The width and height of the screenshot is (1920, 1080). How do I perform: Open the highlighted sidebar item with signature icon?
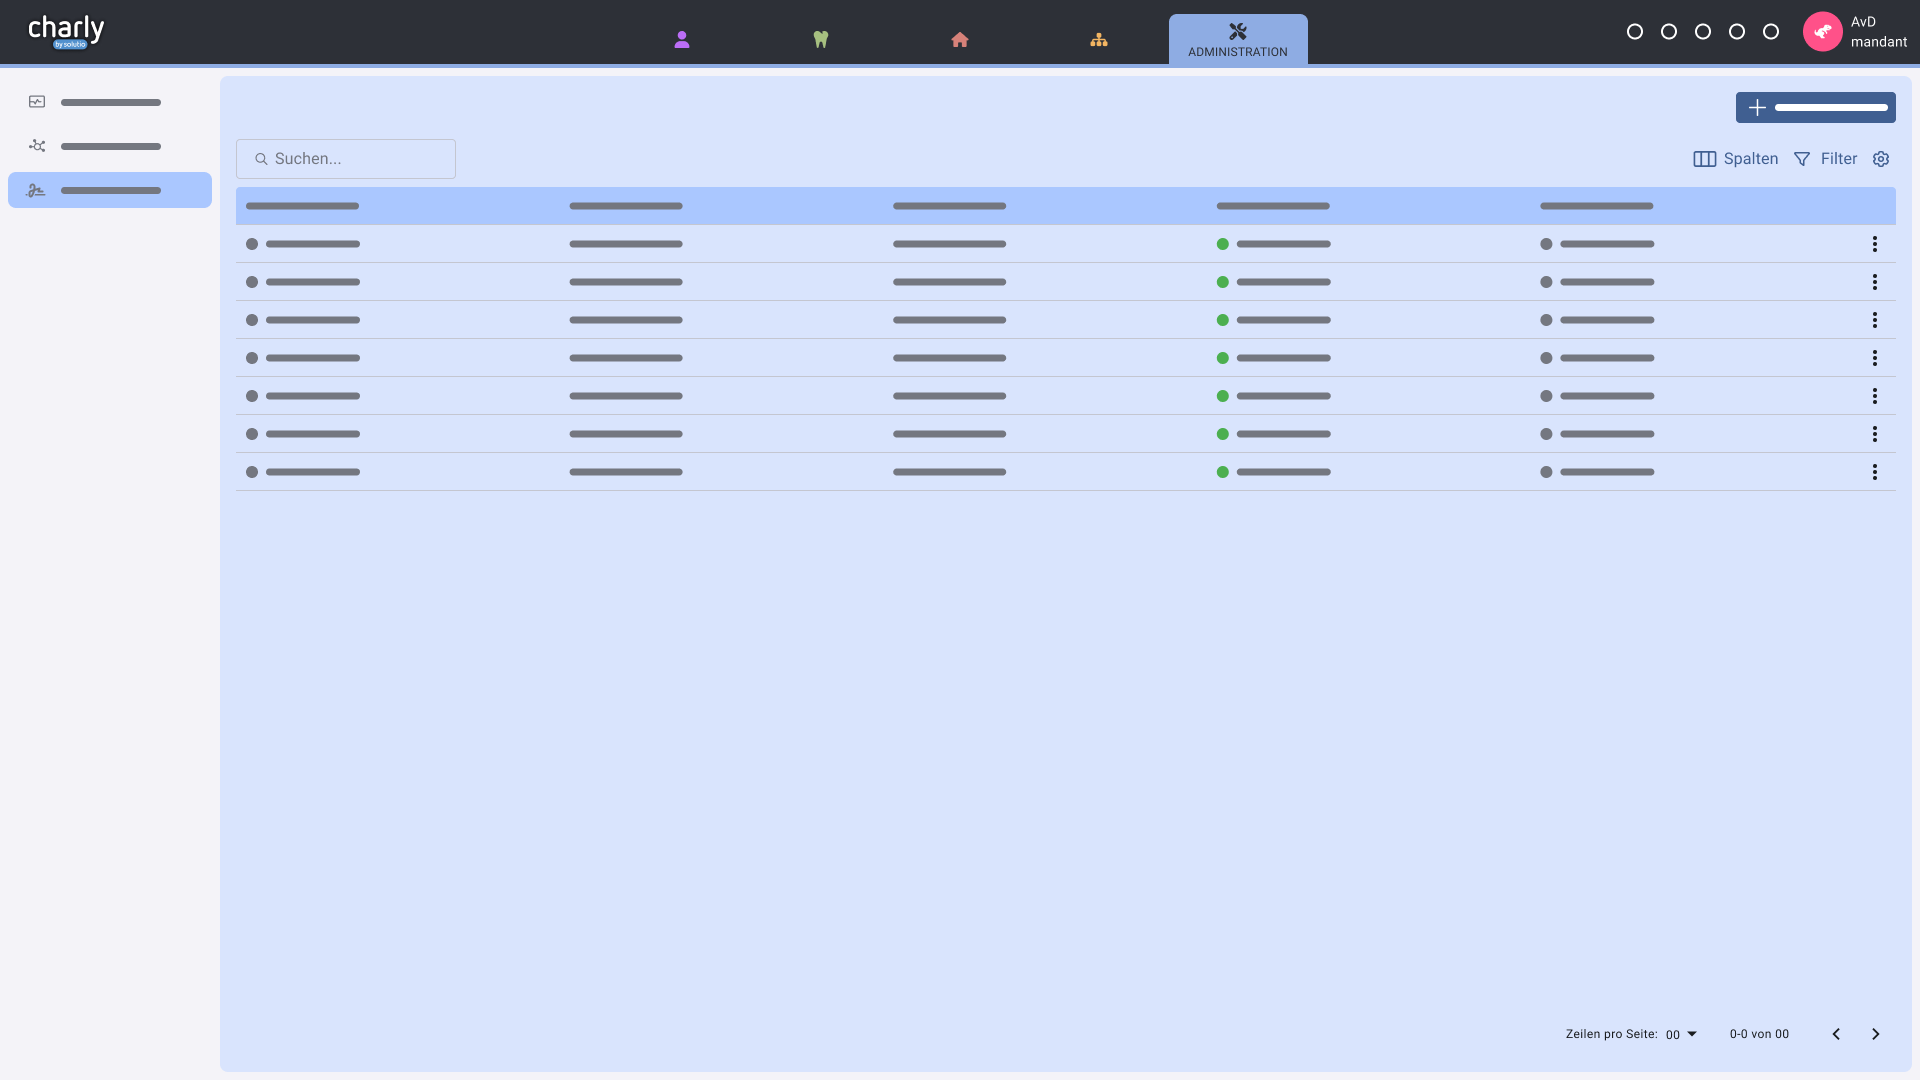click(x=110, y=190)
